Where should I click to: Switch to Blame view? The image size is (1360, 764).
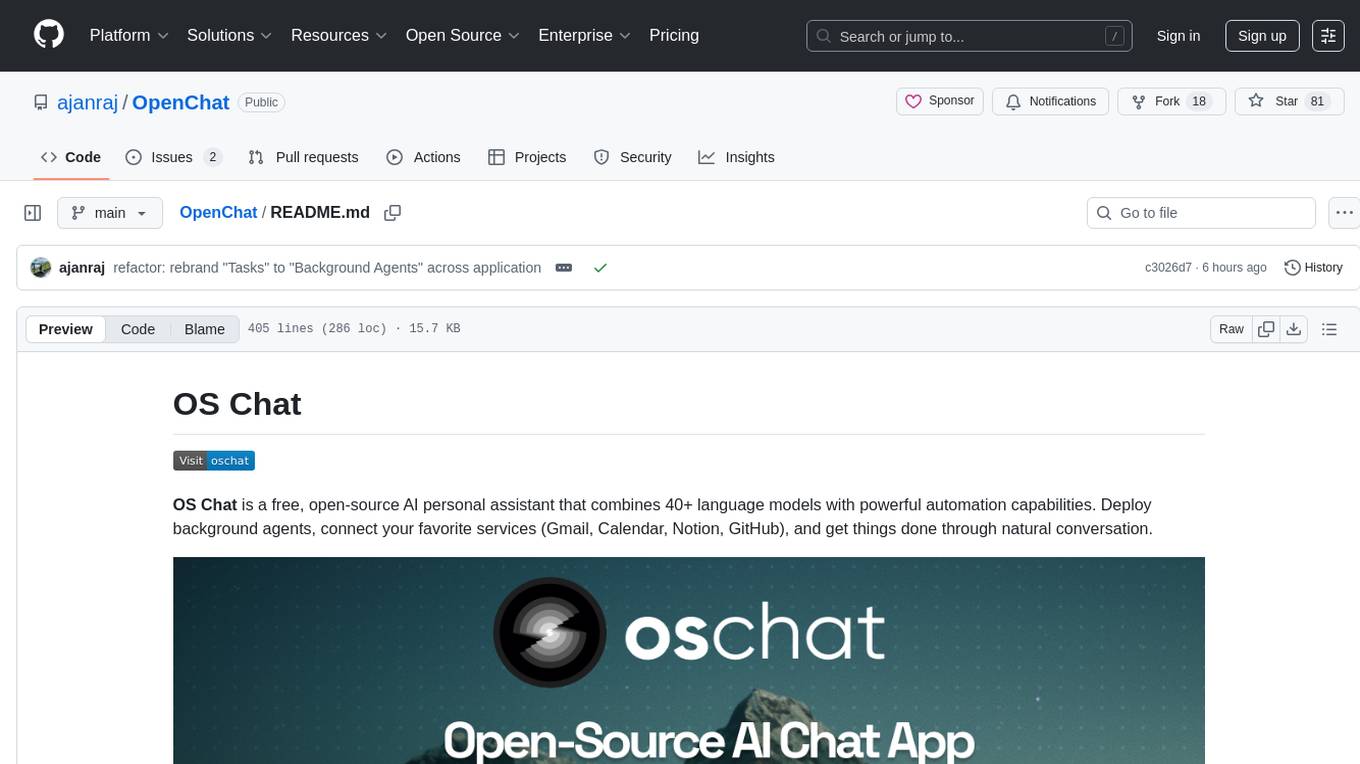click(205, 329)
